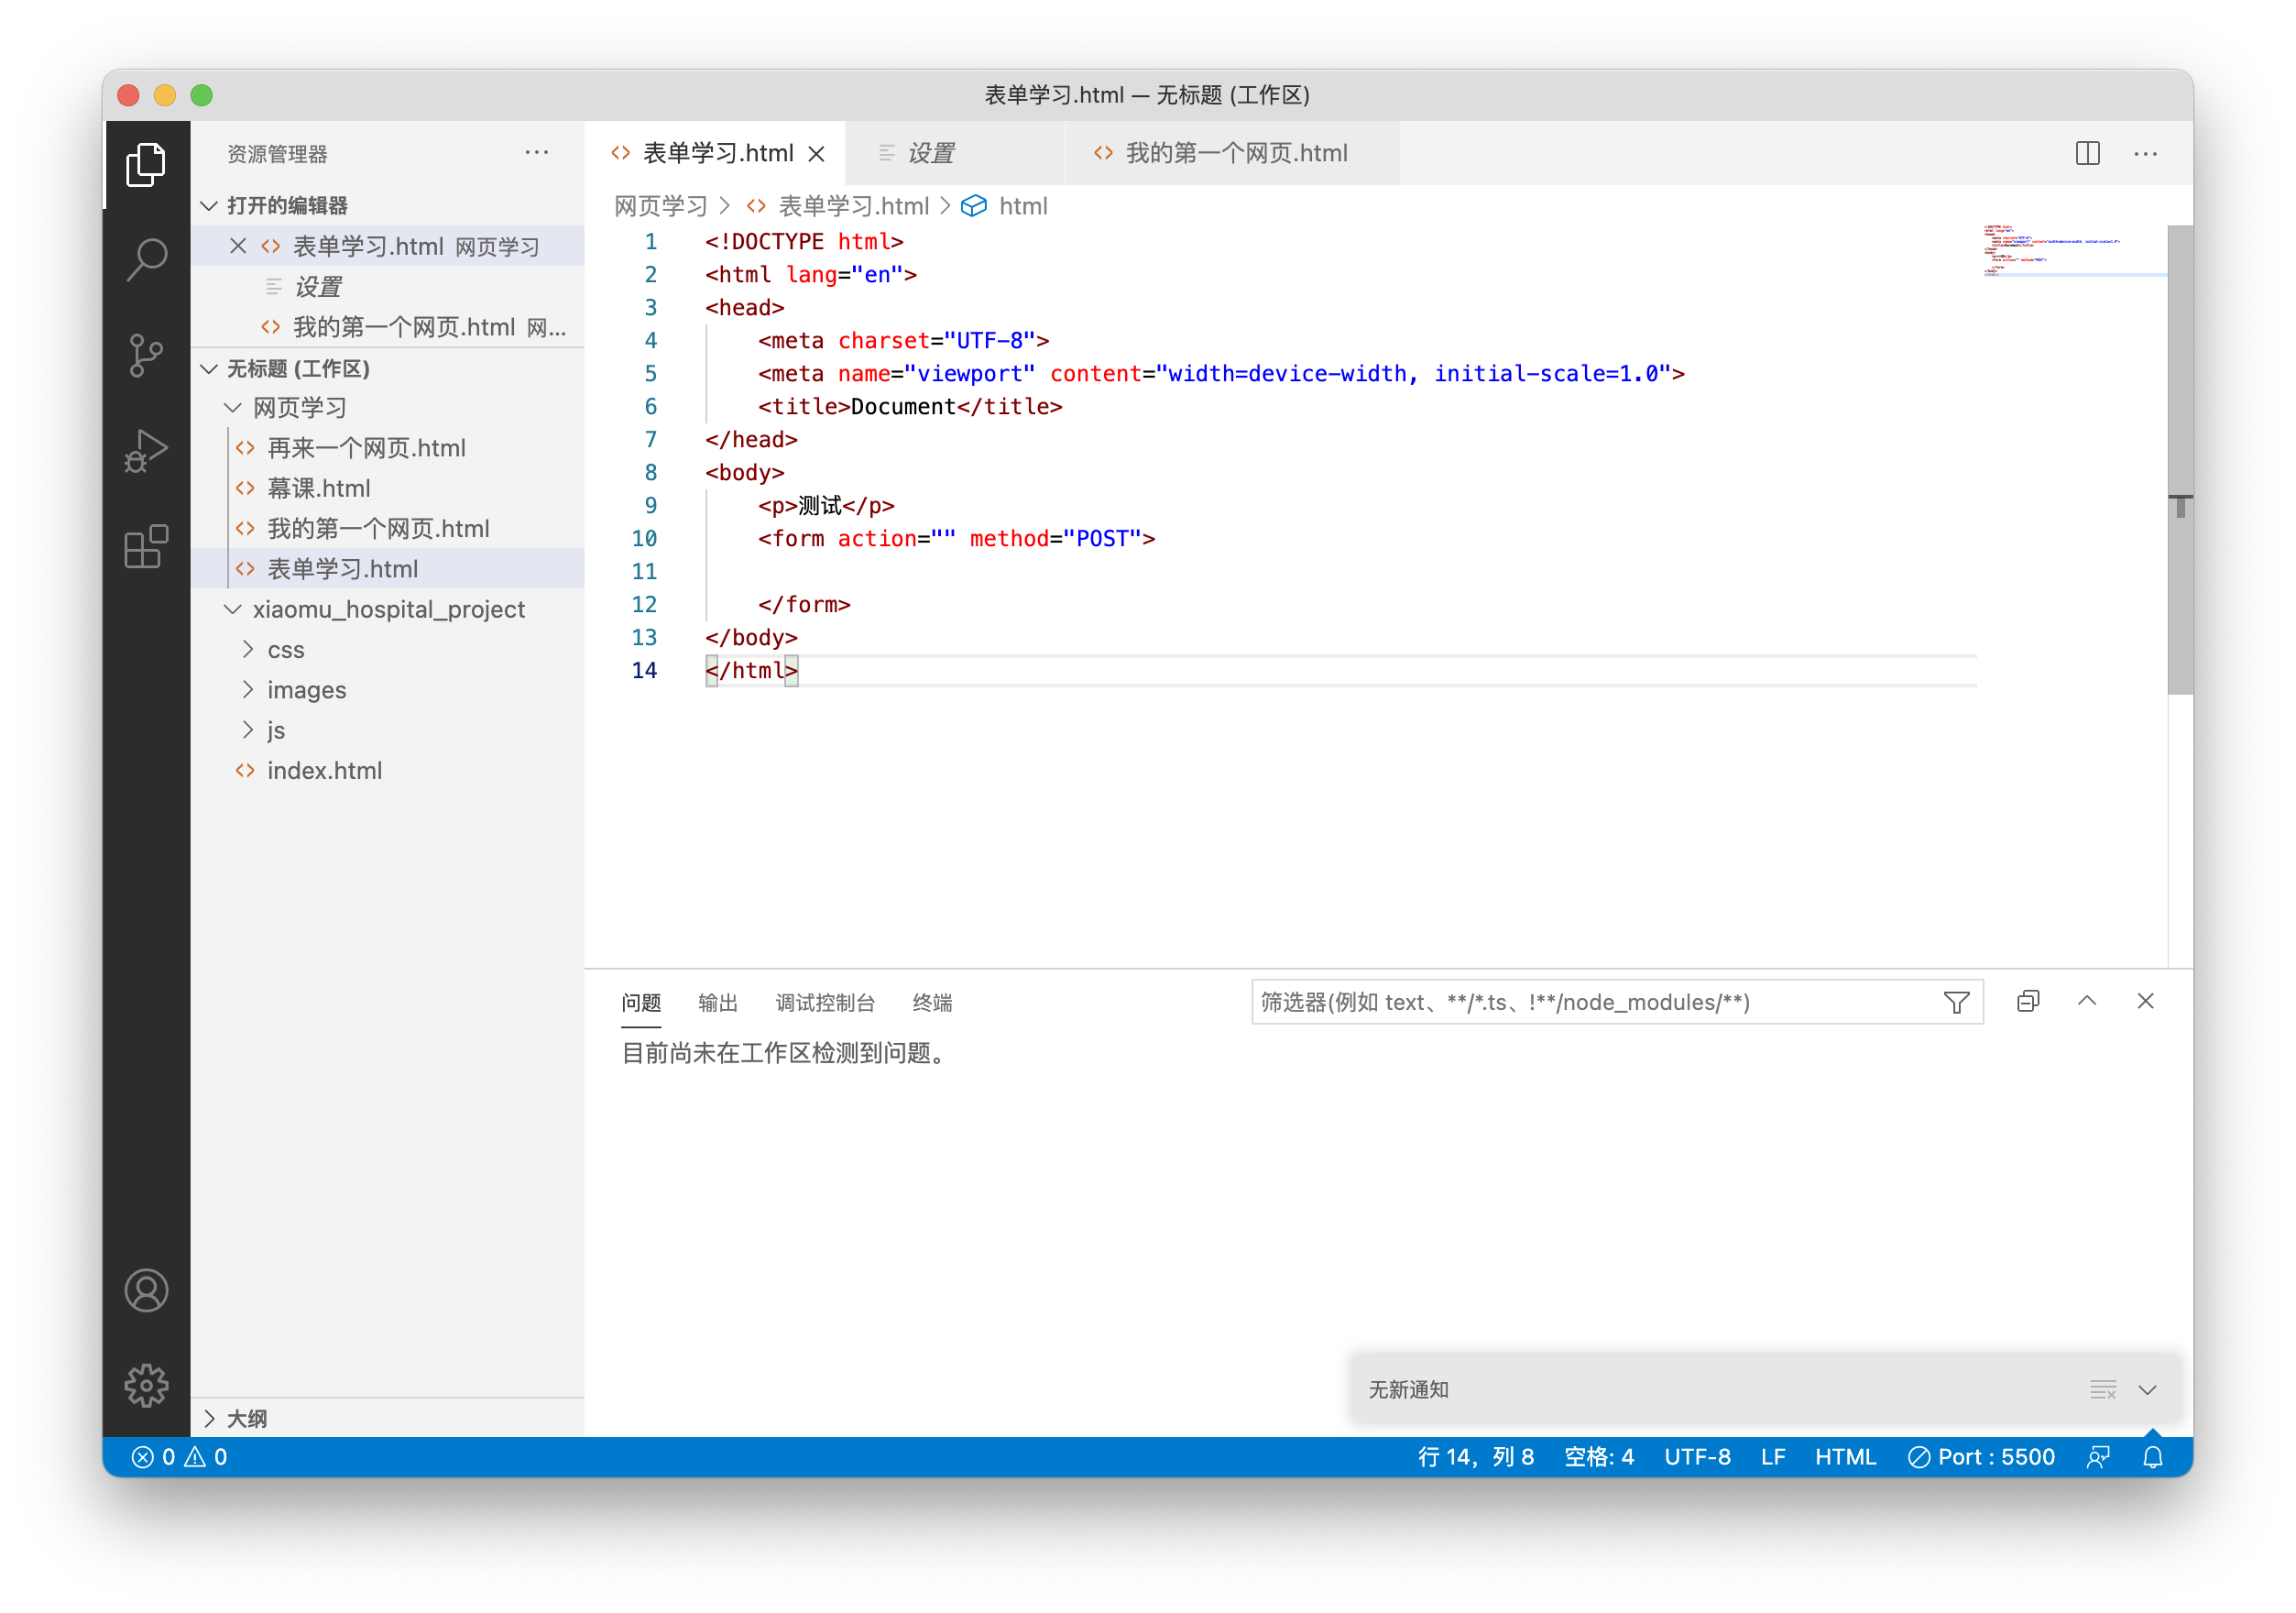Open the explorer panel more actions ellipsis

tap(537, 153)
